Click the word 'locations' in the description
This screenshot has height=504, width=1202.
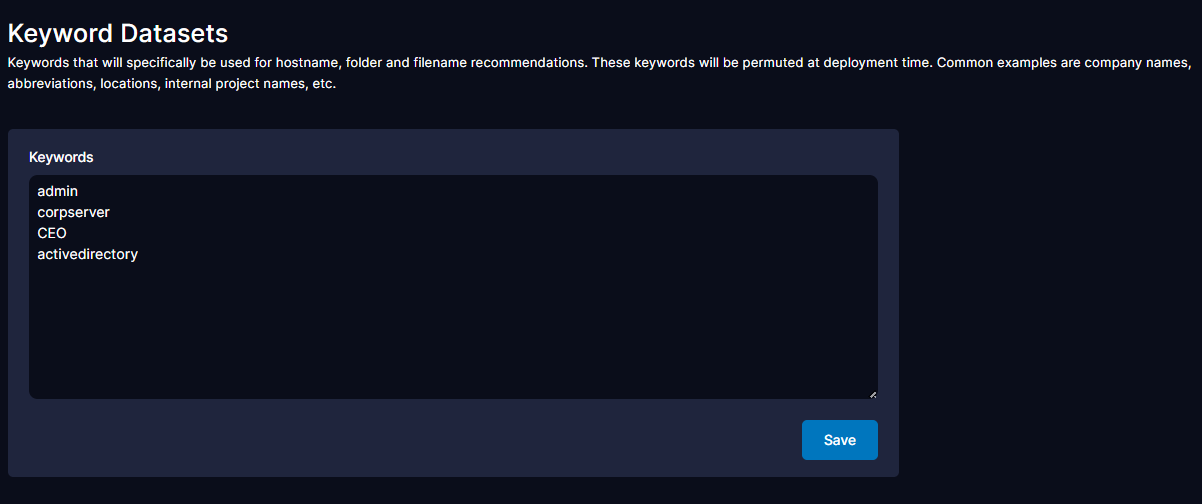tap(122, 84)
